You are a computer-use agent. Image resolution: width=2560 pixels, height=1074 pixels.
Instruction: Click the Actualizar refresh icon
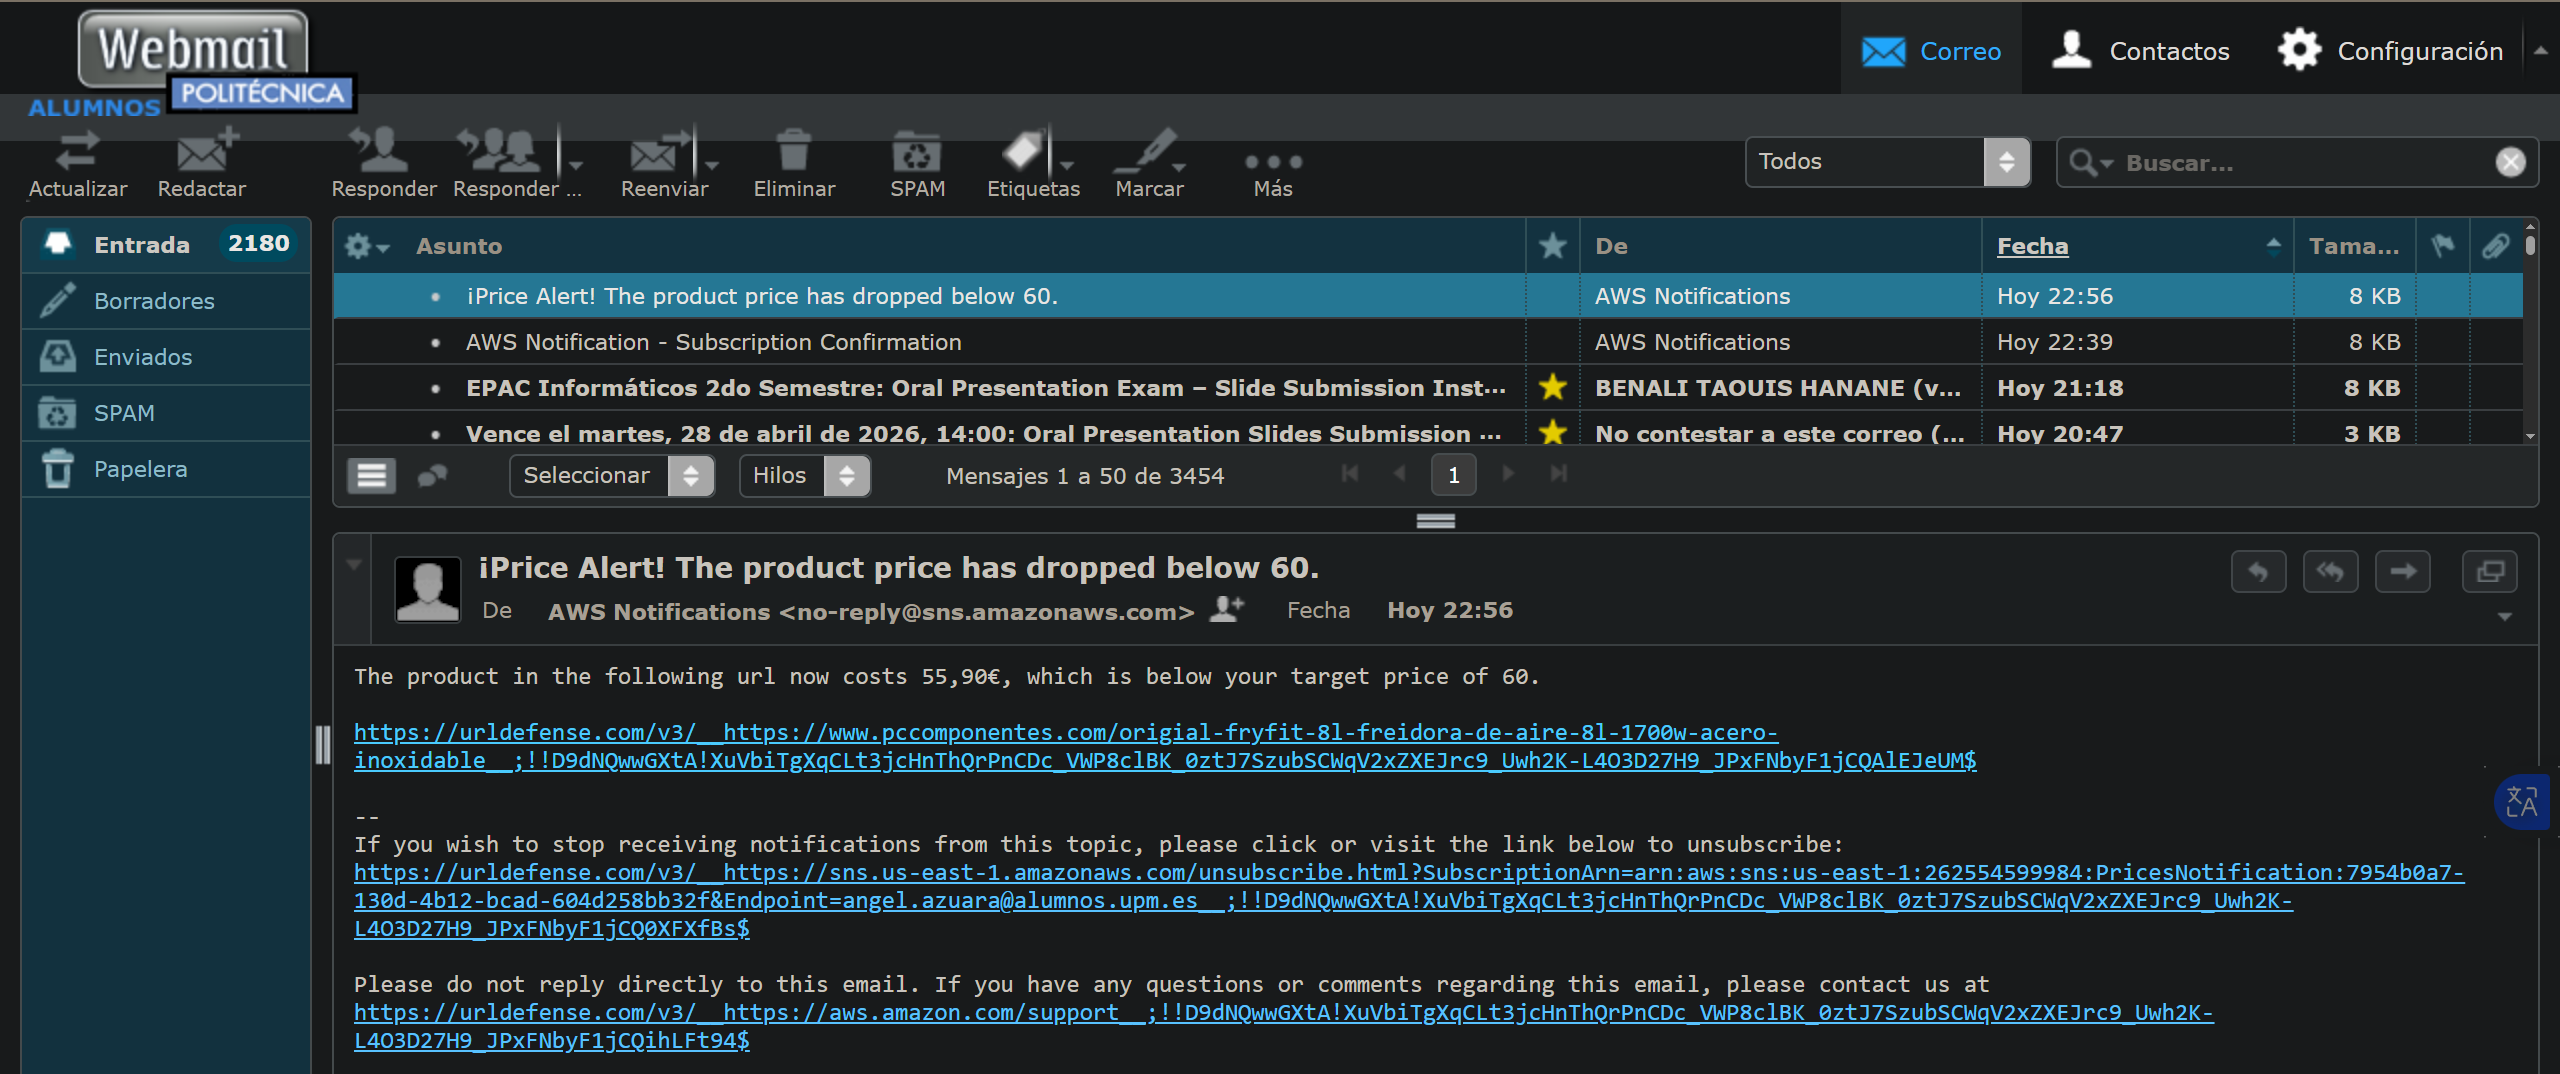pos(77,152)
